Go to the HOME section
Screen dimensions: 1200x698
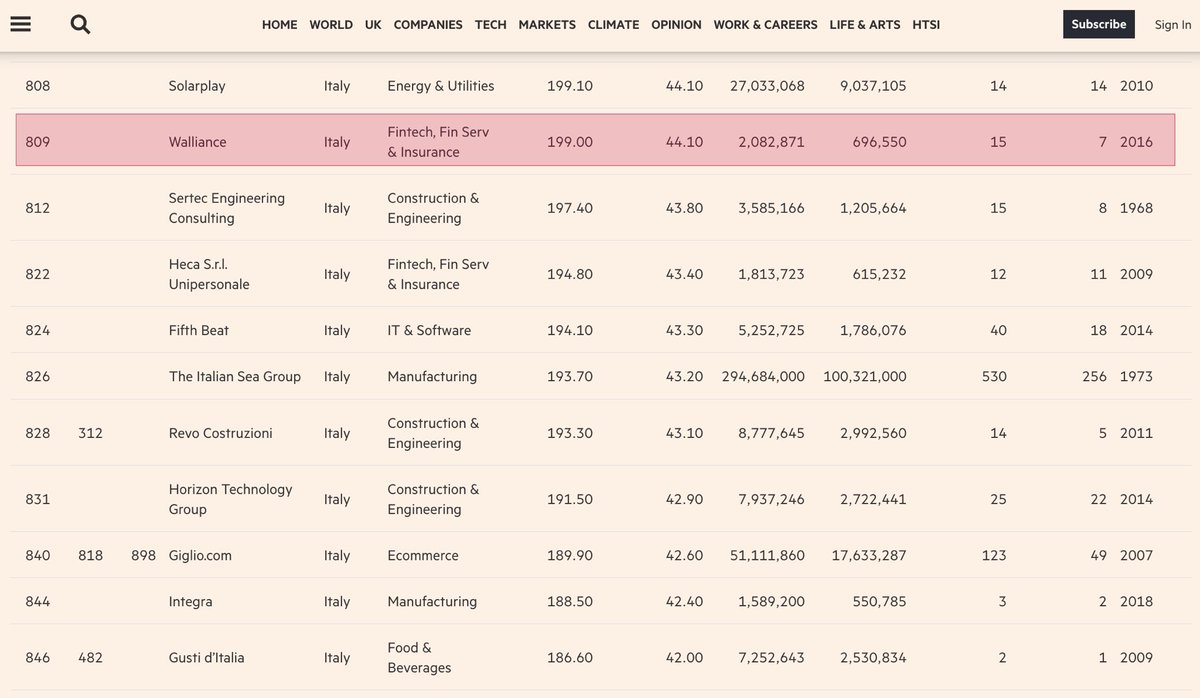280,24
